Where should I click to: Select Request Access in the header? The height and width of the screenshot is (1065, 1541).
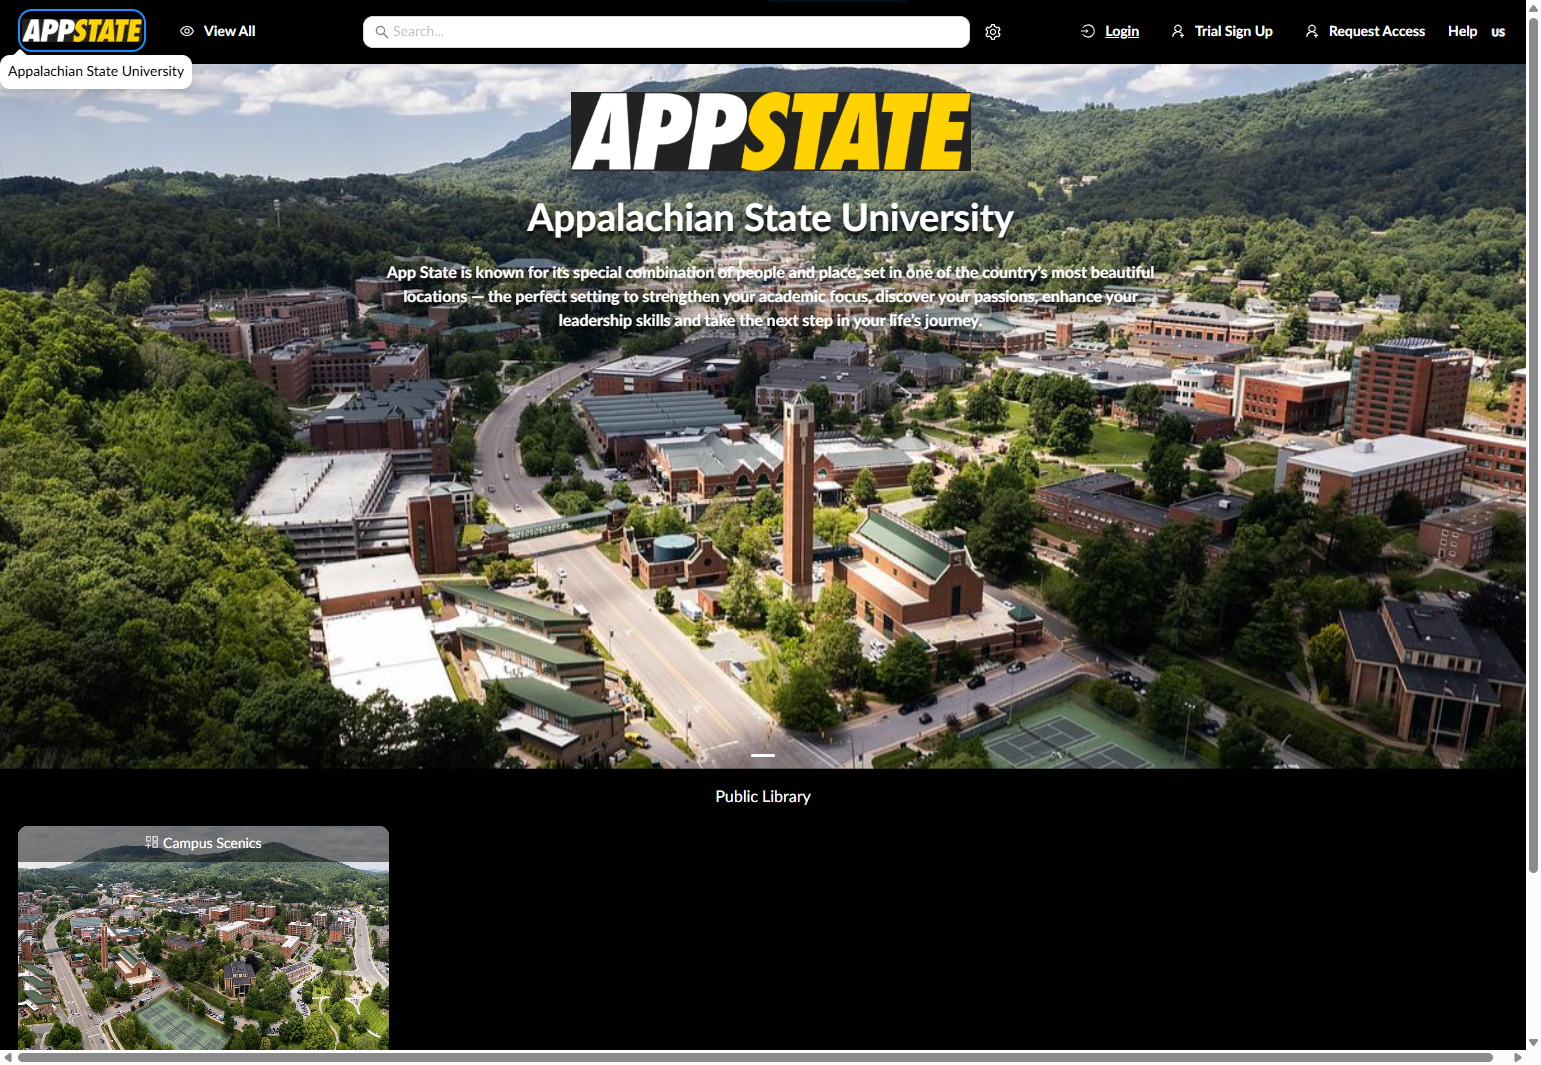[1365, 31]
